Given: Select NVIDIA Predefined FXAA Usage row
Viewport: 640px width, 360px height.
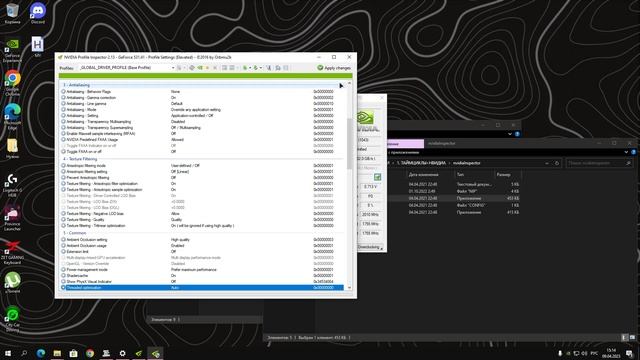Looking at the screenshot, I should point(202,140).
